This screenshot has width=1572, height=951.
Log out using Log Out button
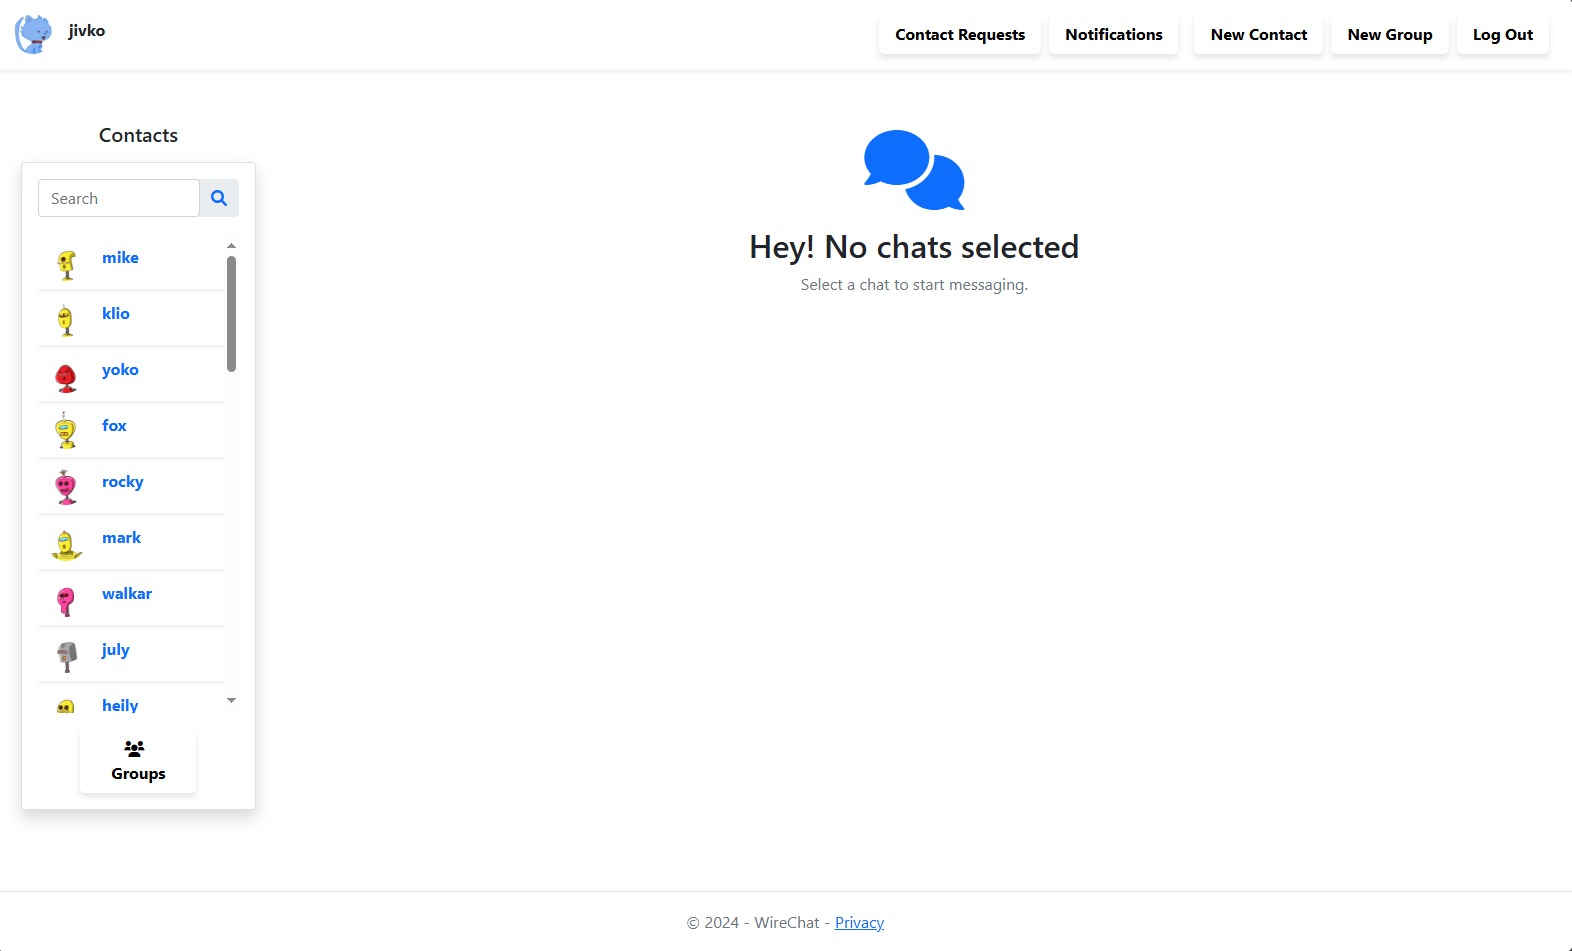tap(1503, 35)
